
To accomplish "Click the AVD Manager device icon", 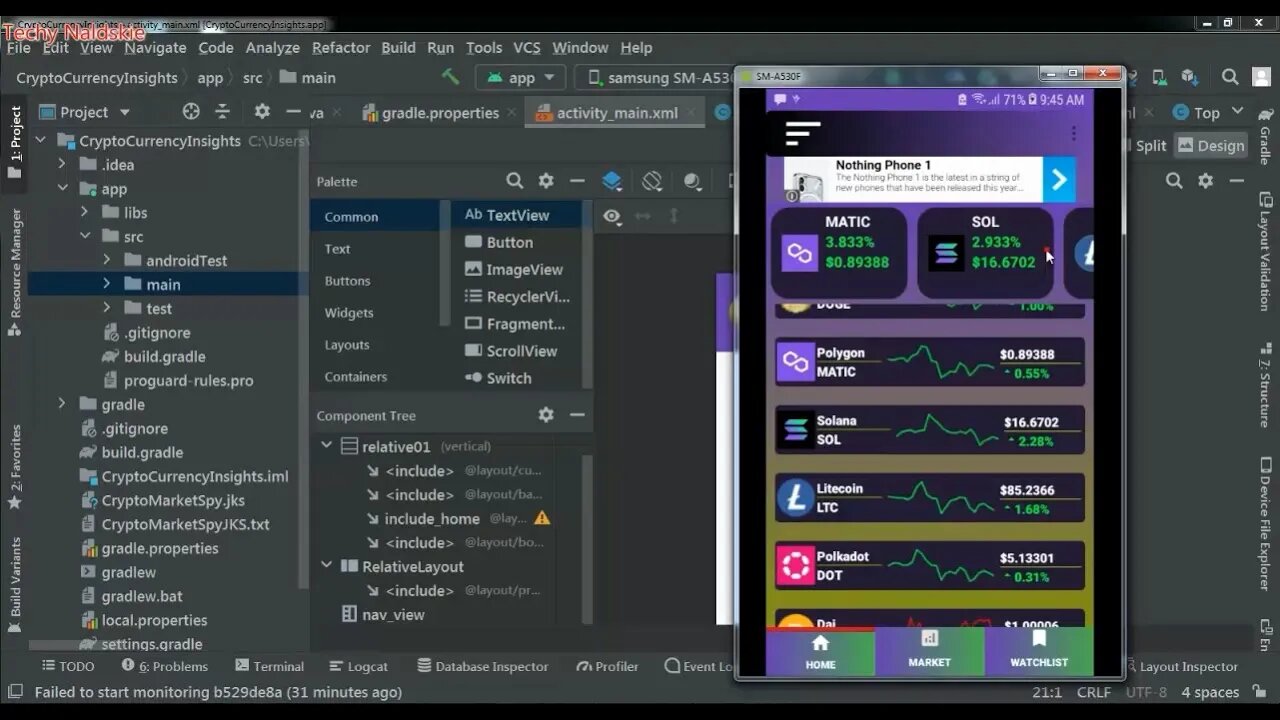I will pyautogui.click(x=1160, y=77).
